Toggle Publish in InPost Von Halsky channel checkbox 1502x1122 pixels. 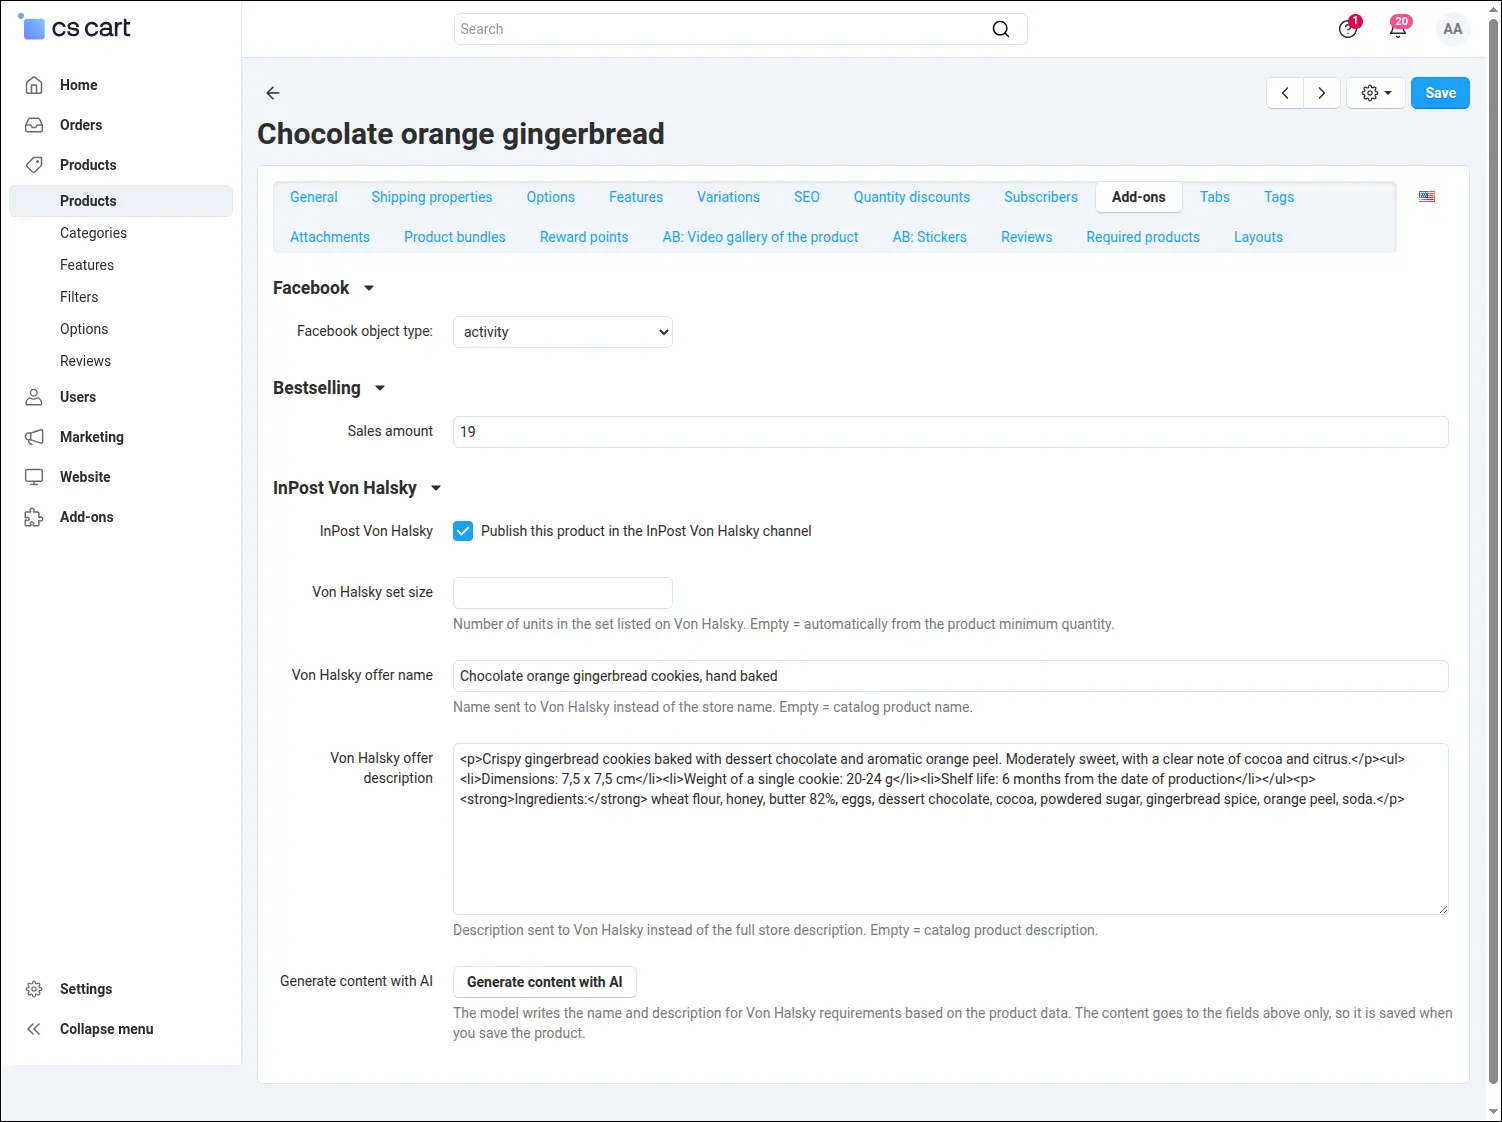point(463,531)
